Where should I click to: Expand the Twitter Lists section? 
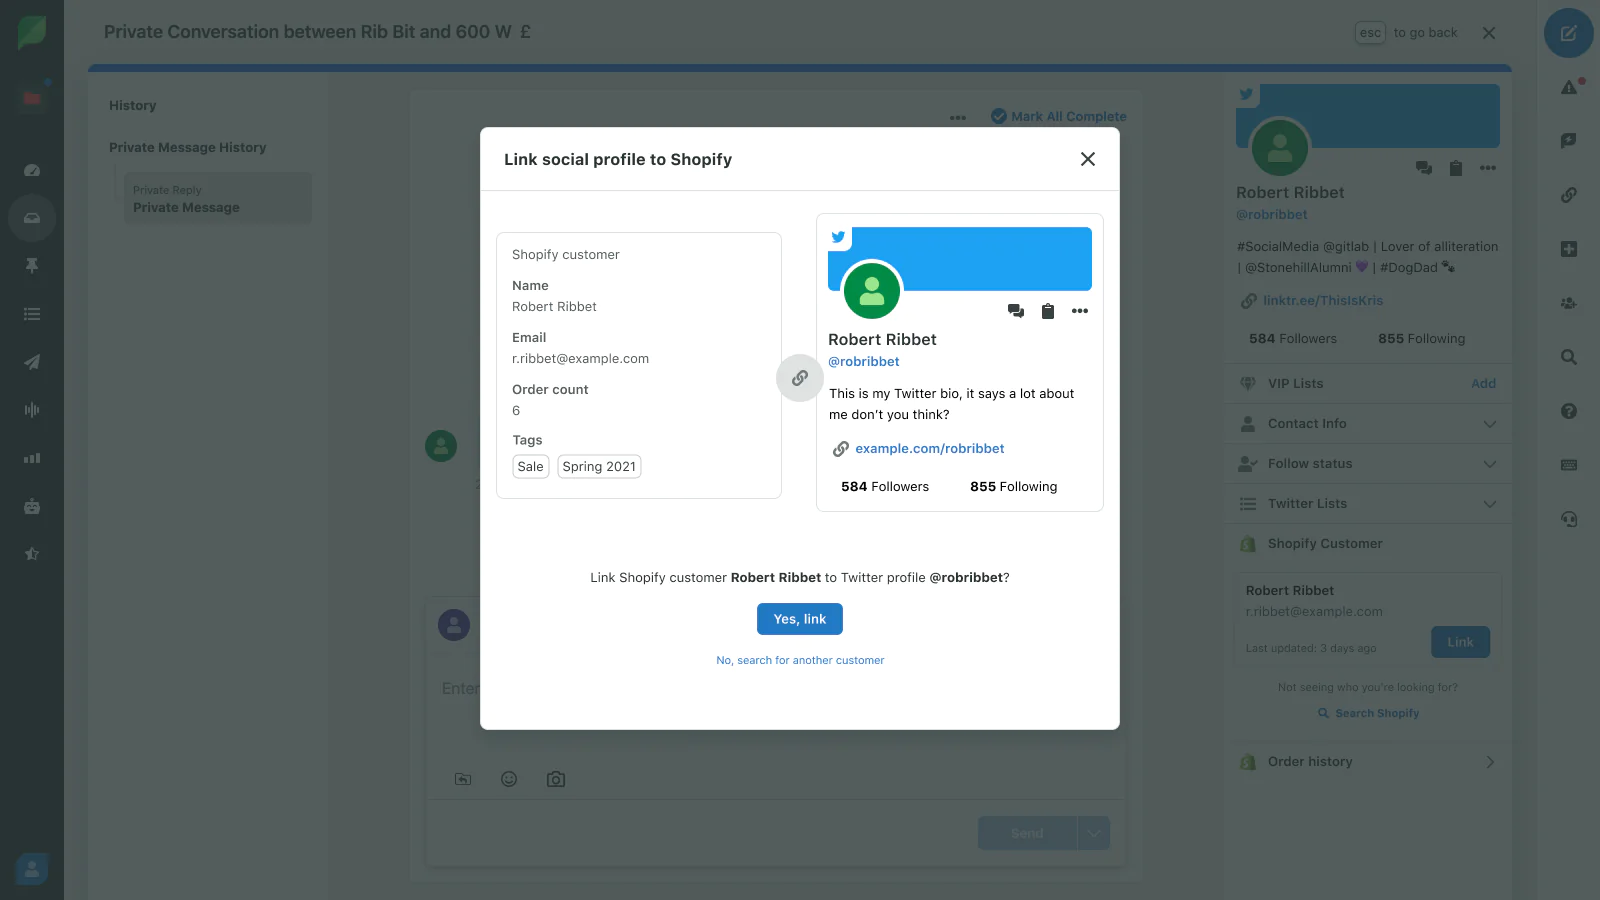1368,504
